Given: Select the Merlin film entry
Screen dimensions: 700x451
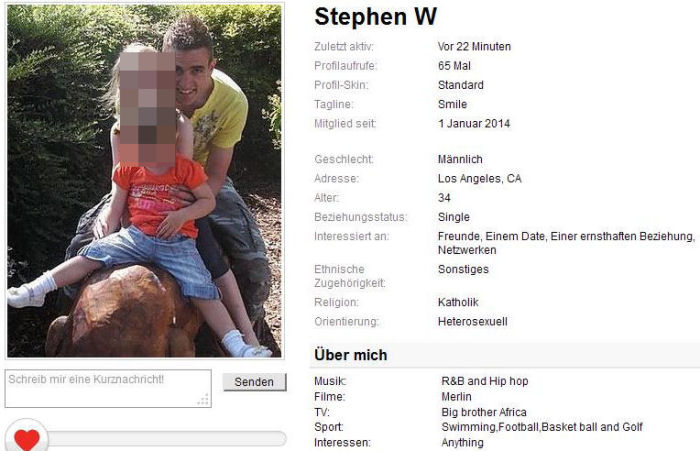Looking at the screenshot, I should pos(456,397).
